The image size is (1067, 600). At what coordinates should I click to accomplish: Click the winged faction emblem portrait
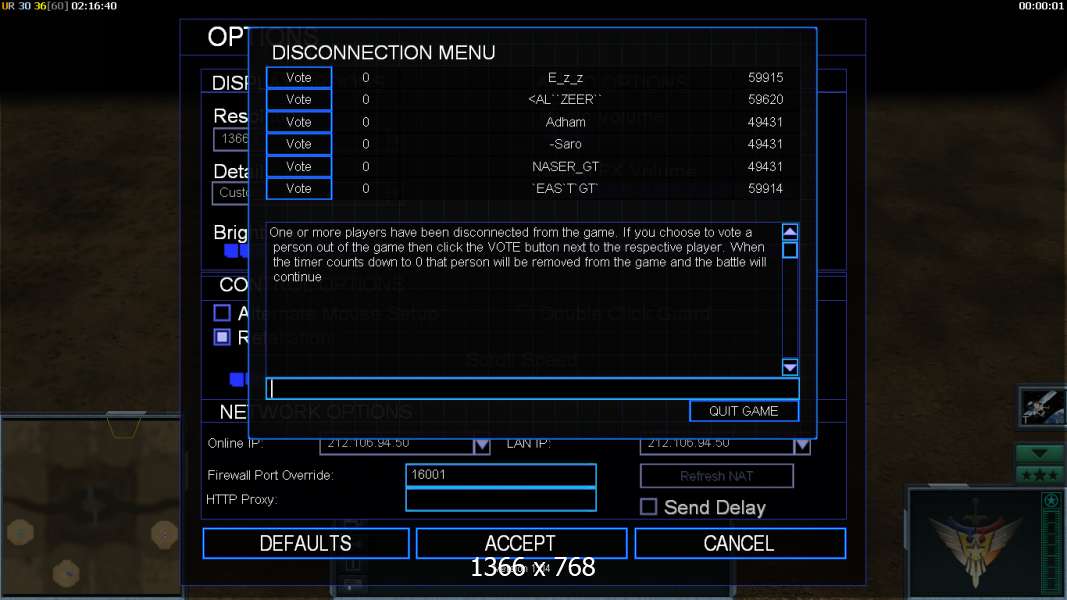point(974,542)
